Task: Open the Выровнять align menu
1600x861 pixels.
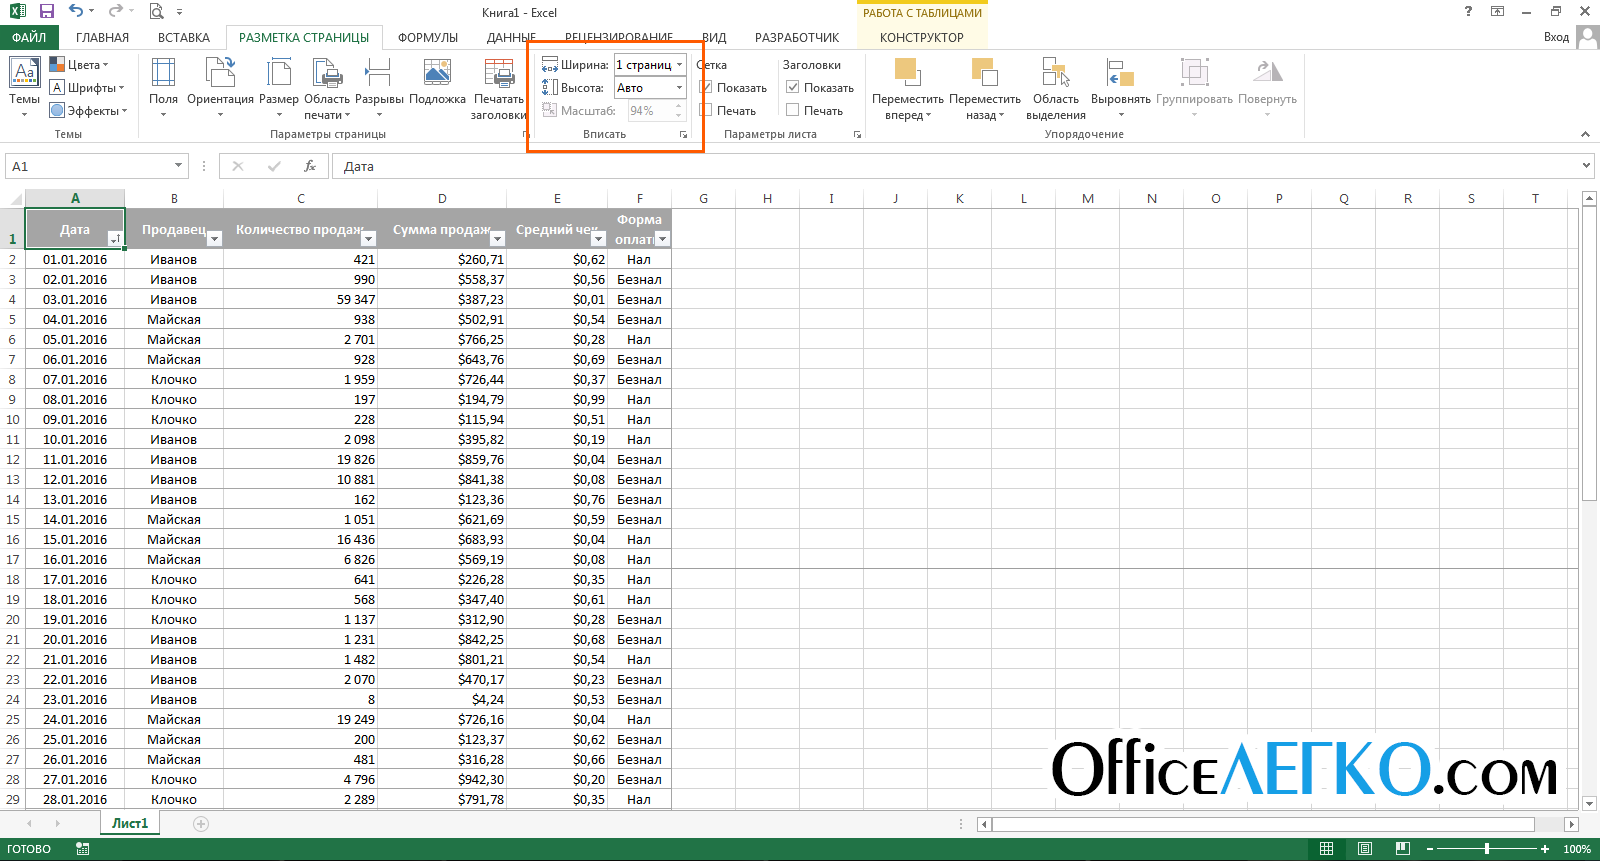Action: [x=1121, y=88]
